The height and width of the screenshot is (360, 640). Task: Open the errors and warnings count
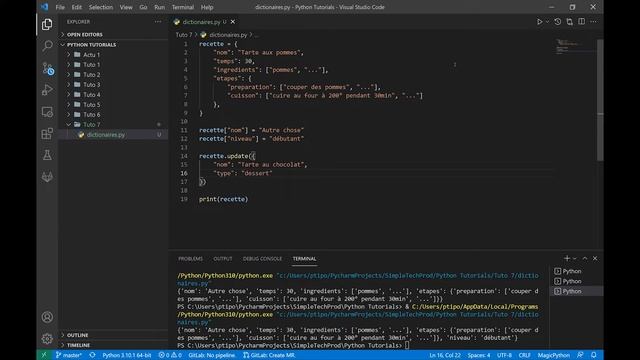click(170, 355)
